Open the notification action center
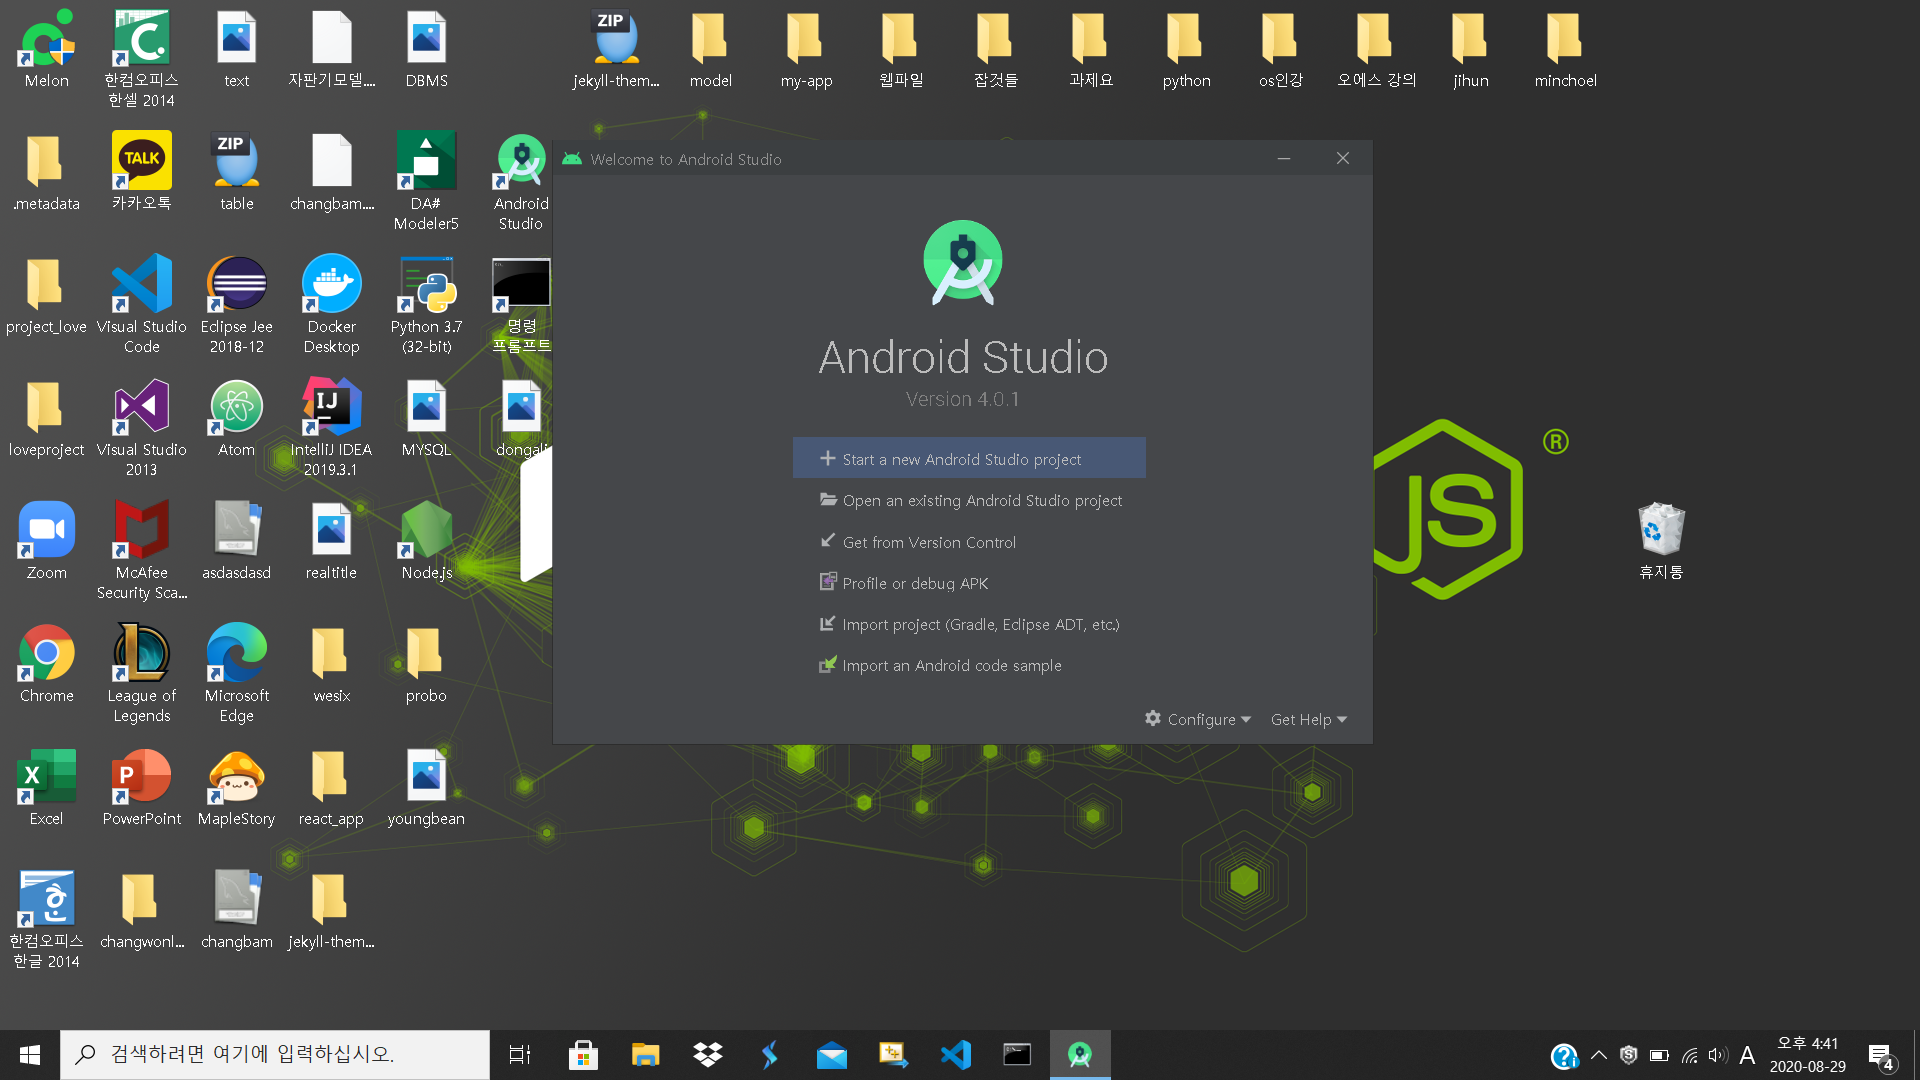The image size is (1920, 1080). pyautogui.click(x=1881, y=1055)
